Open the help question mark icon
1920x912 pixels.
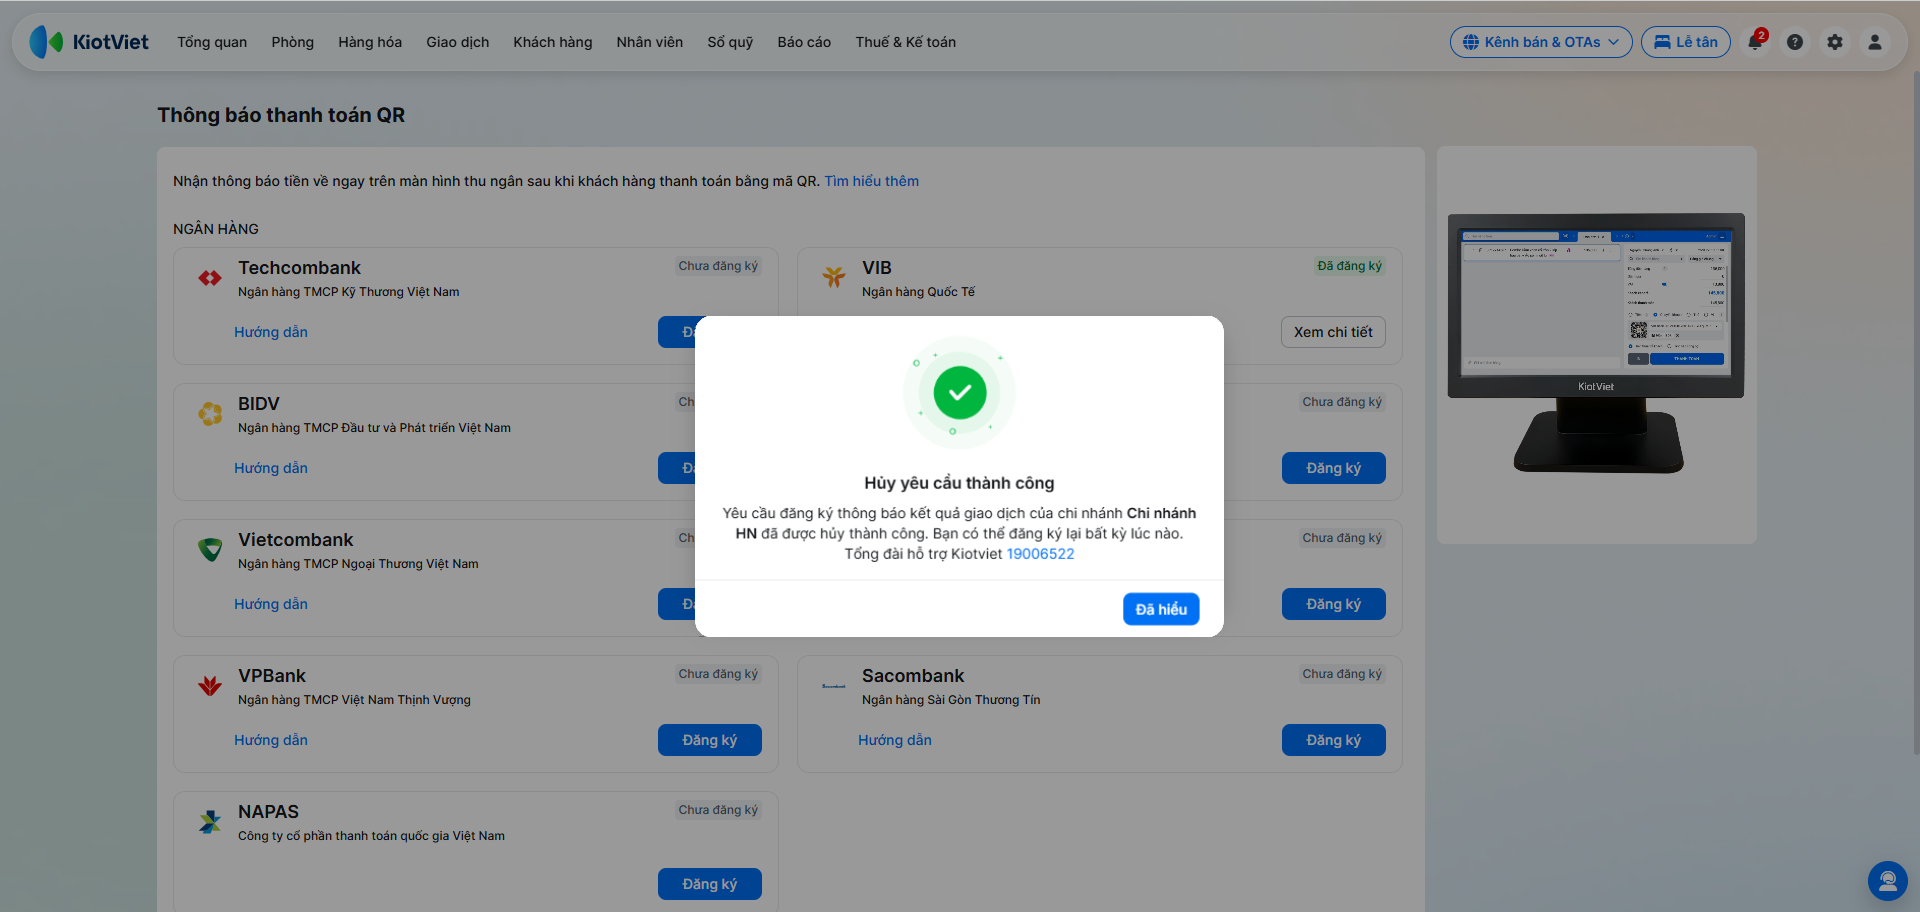(x=1795, y=42)
